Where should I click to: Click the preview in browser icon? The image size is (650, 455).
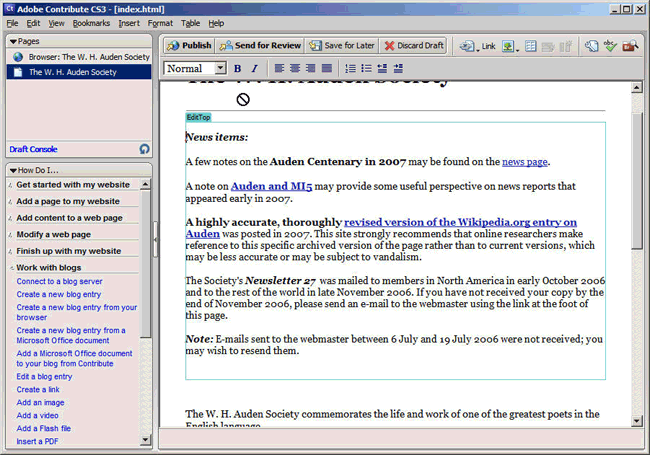coord(630,46)
